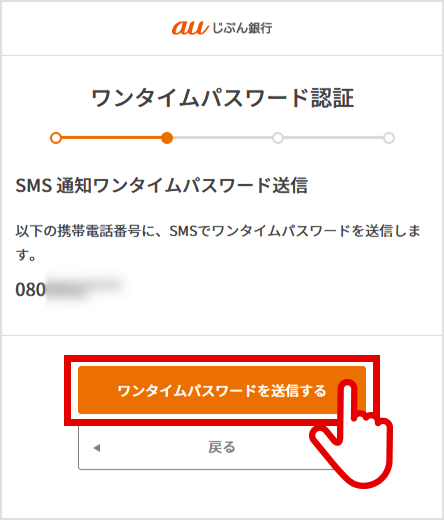Select the third gray step circle

click(278, 138)
